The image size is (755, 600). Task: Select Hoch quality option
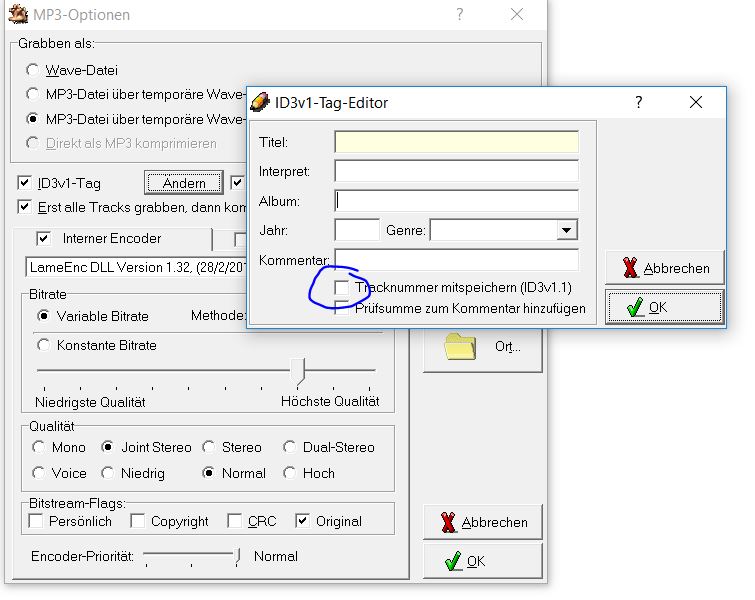coord(289,473)
